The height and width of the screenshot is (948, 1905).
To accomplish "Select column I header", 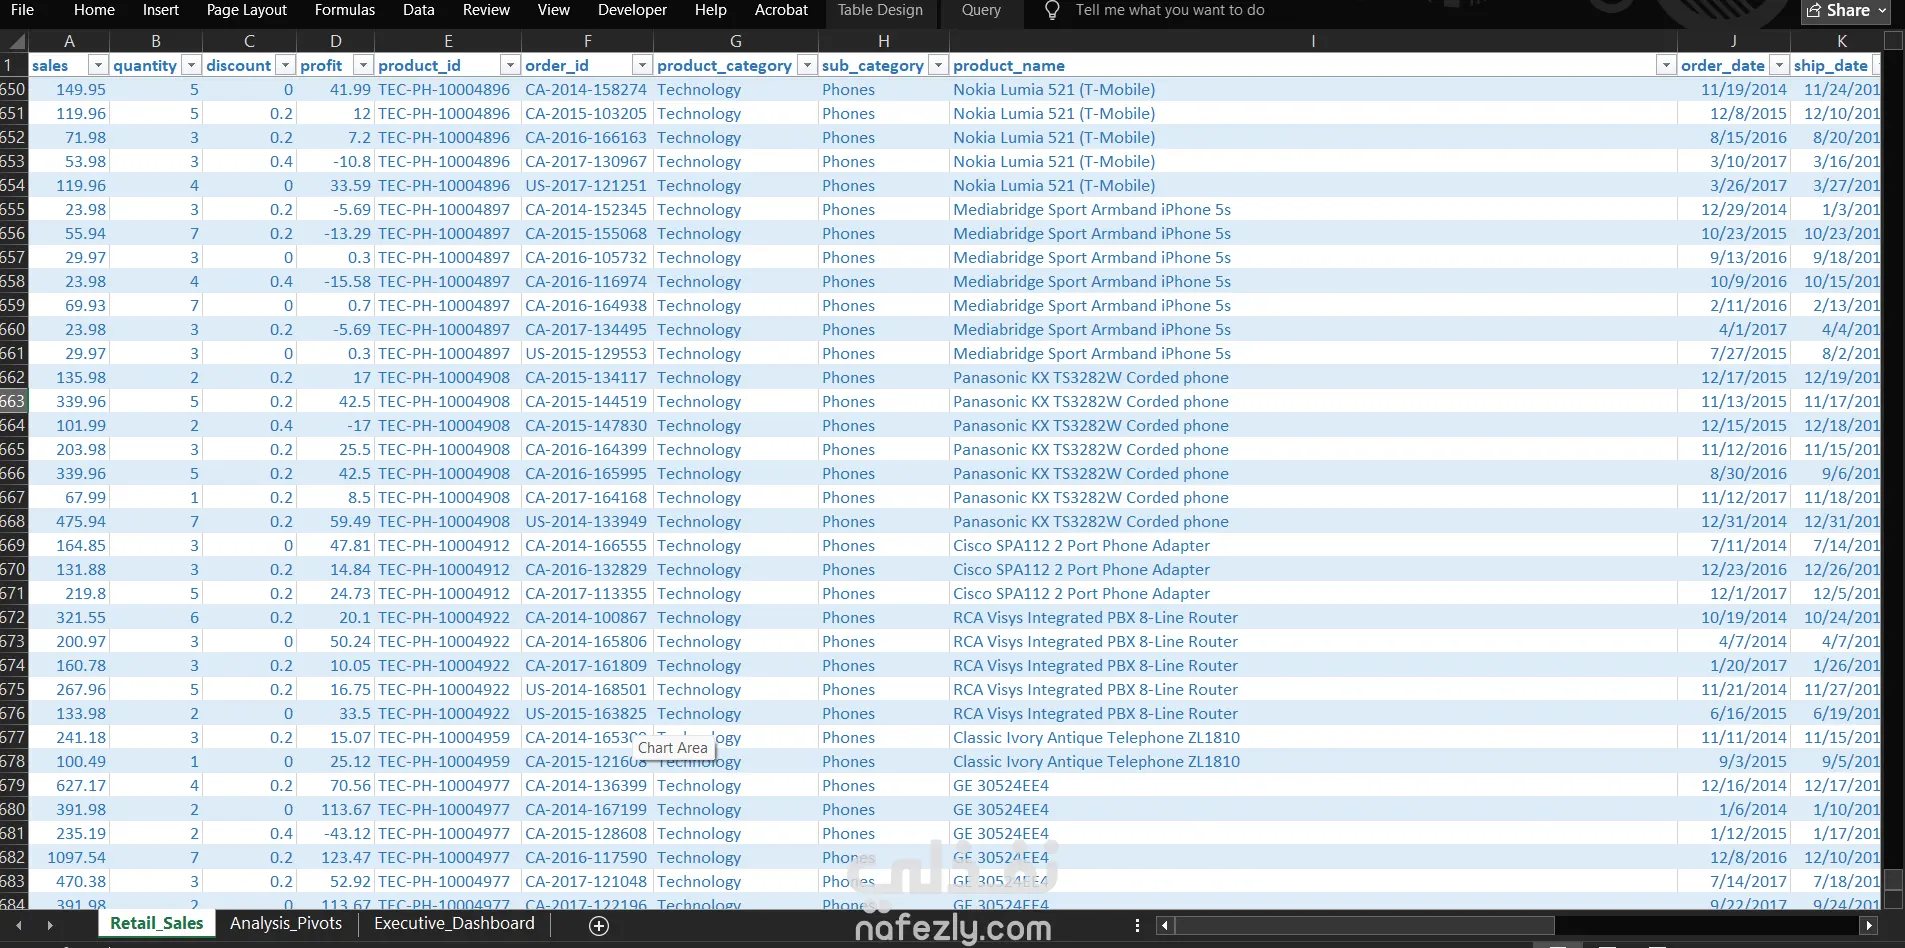I will pyautogui.click(x=1313, y=41).
